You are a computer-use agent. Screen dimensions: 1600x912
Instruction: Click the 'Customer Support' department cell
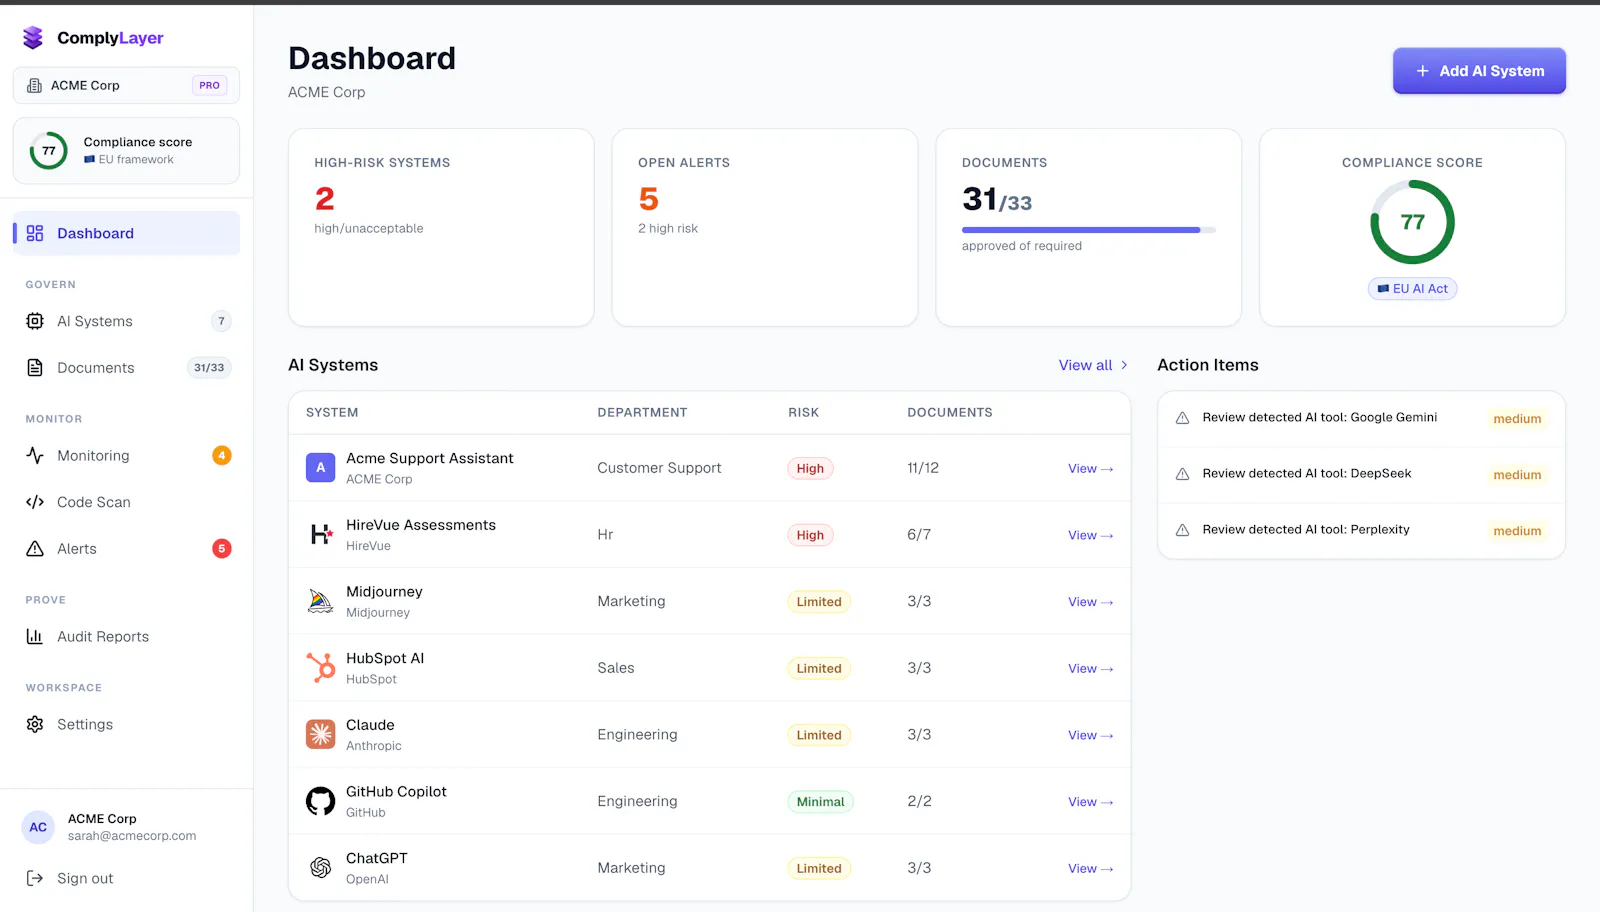(x=659, y=468)
